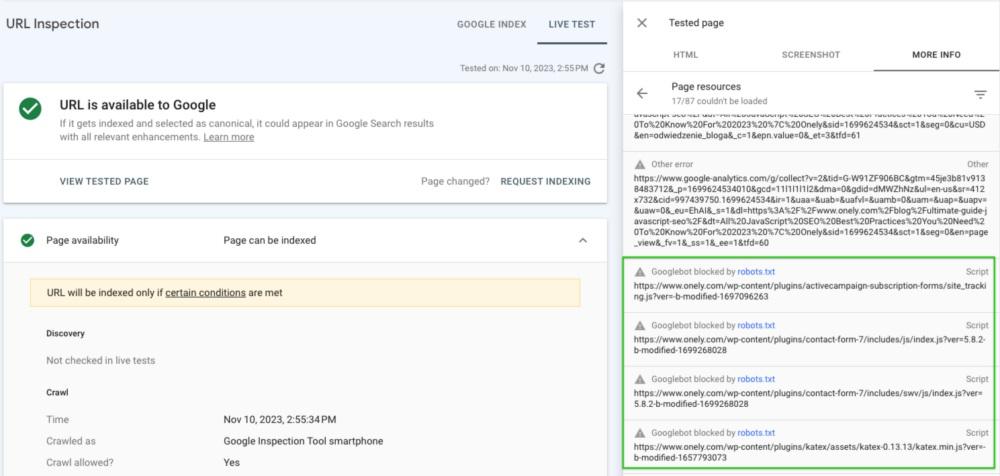Switch to the Screenshot tab

(x=811, y=55)
